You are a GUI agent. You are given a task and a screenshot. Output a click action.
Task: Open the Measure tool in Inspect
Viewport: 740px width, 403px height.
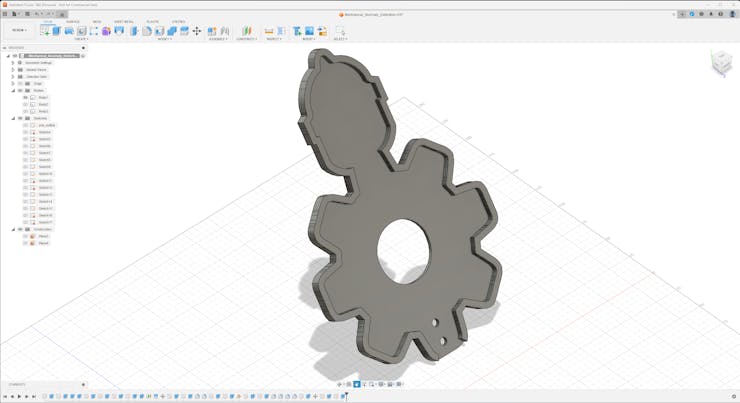coord(269,31)
